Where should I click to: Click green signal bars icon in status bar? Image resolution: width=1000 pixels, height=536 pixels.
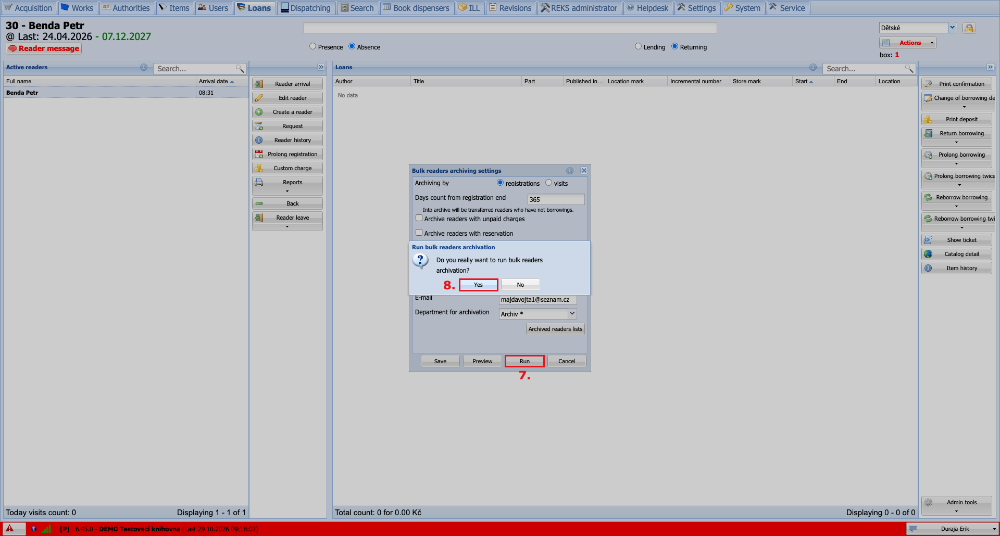pyautogui.click(x=47, y=529)
